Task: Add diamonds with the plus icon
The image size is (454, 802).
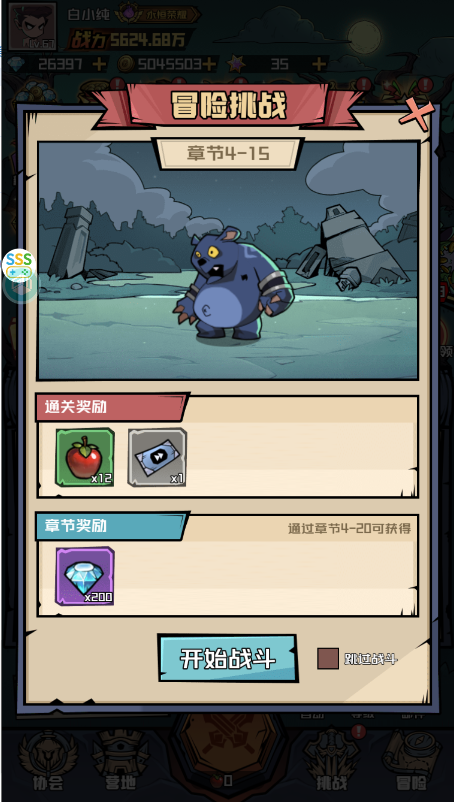Action: coord(99,64)
